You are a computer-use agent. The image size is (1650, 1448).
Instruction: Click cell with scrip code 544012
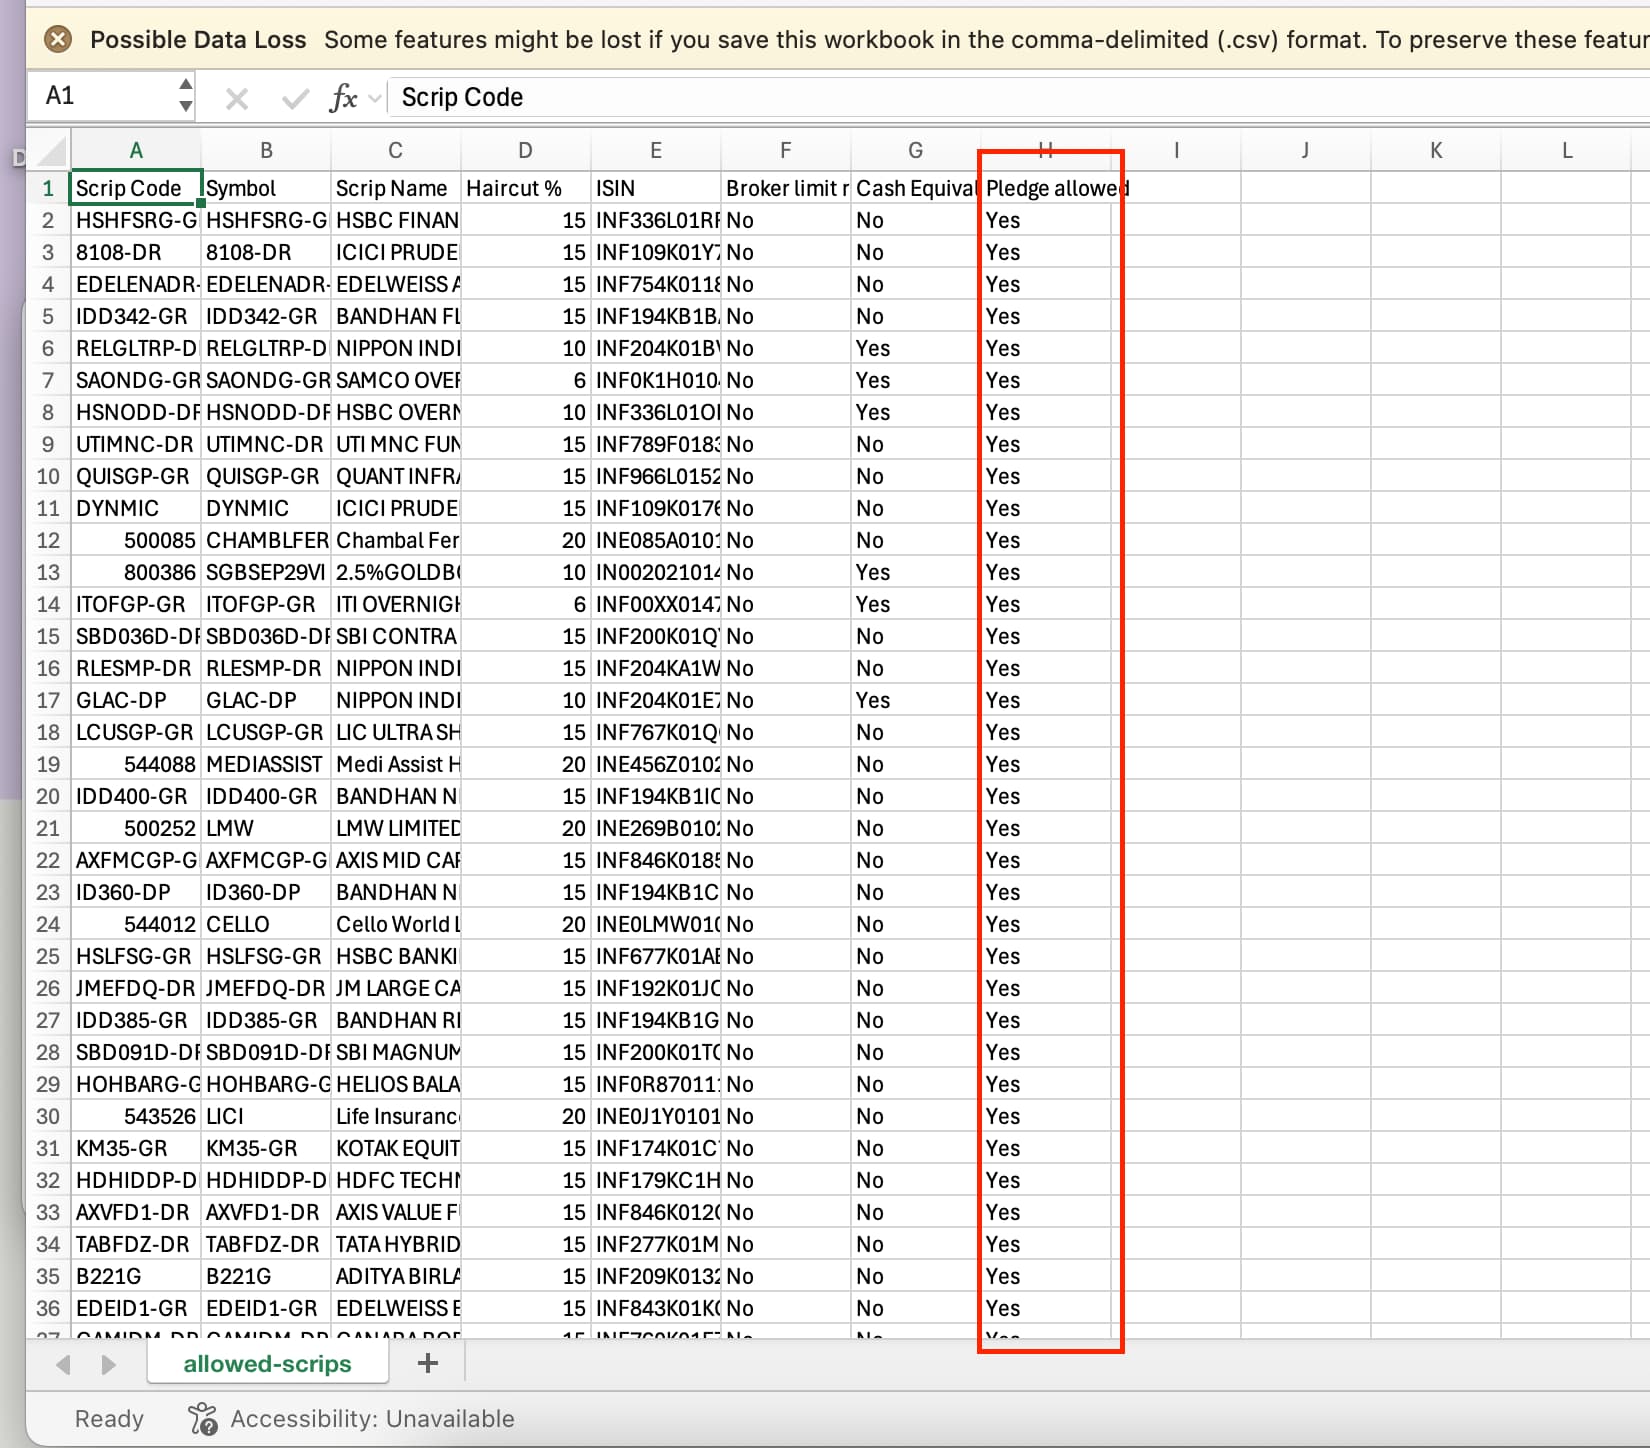pyautogui.click(x=136, y=924)
